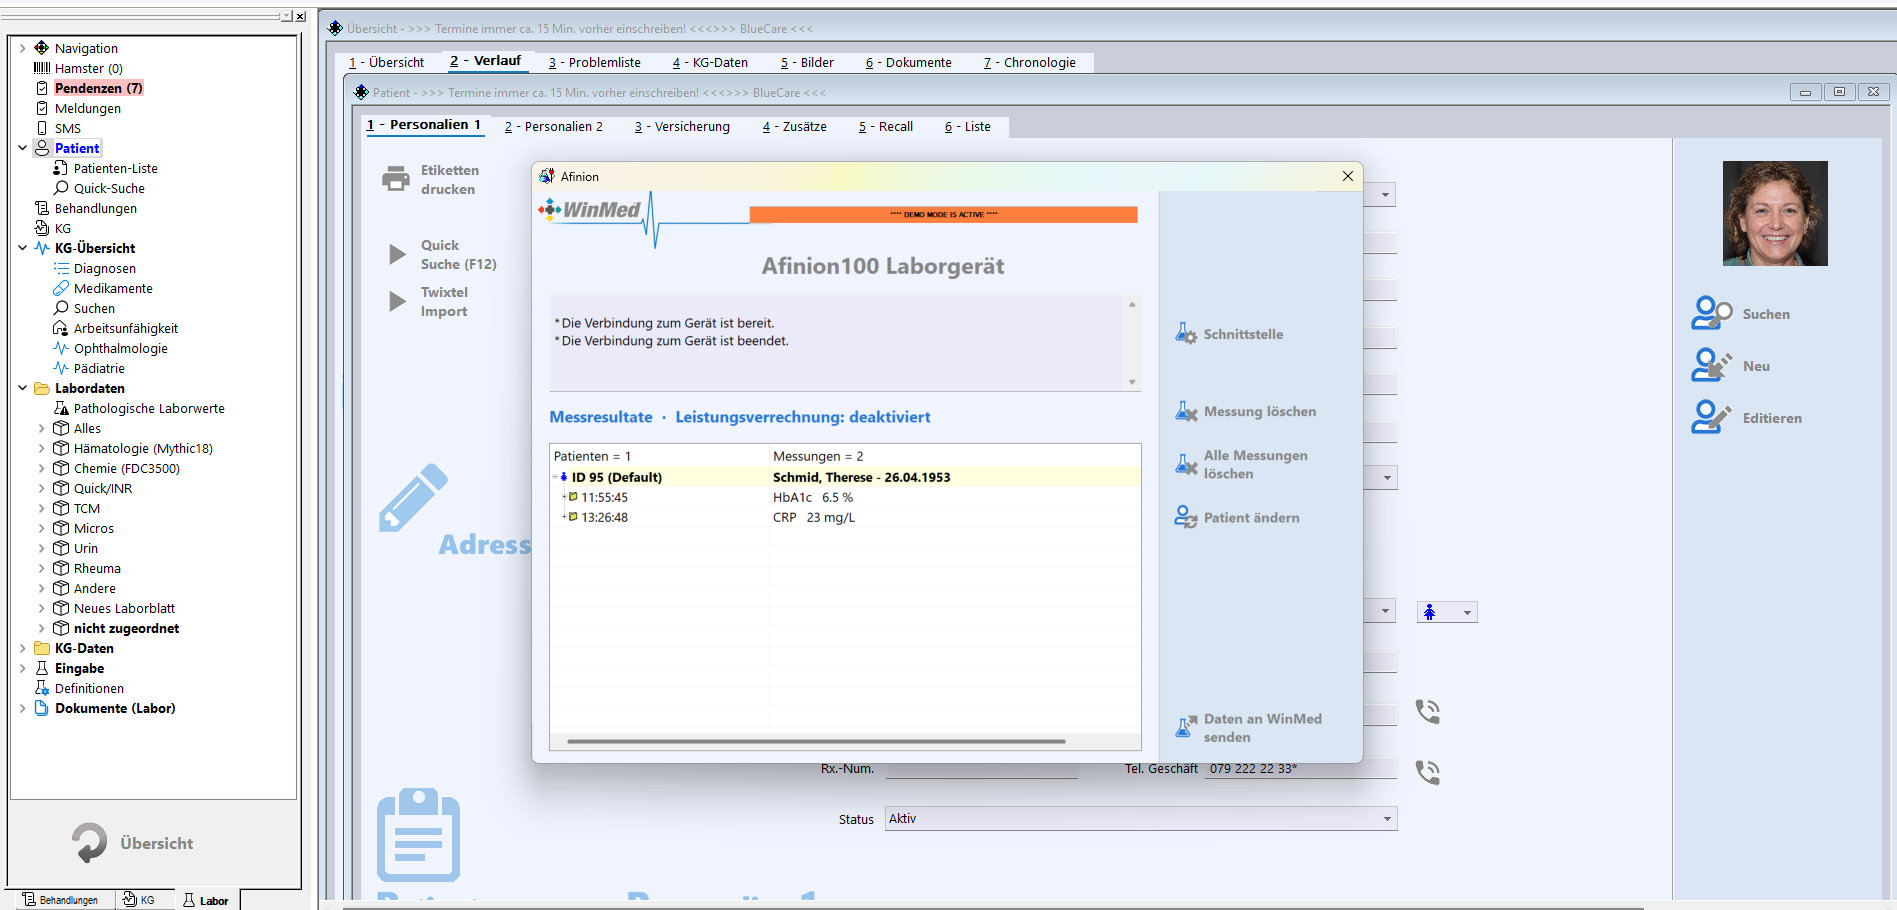This screenshot has width=1897, height=910.
Task: Click the log box scroll-down arrow
Action: pos(1132,382)
